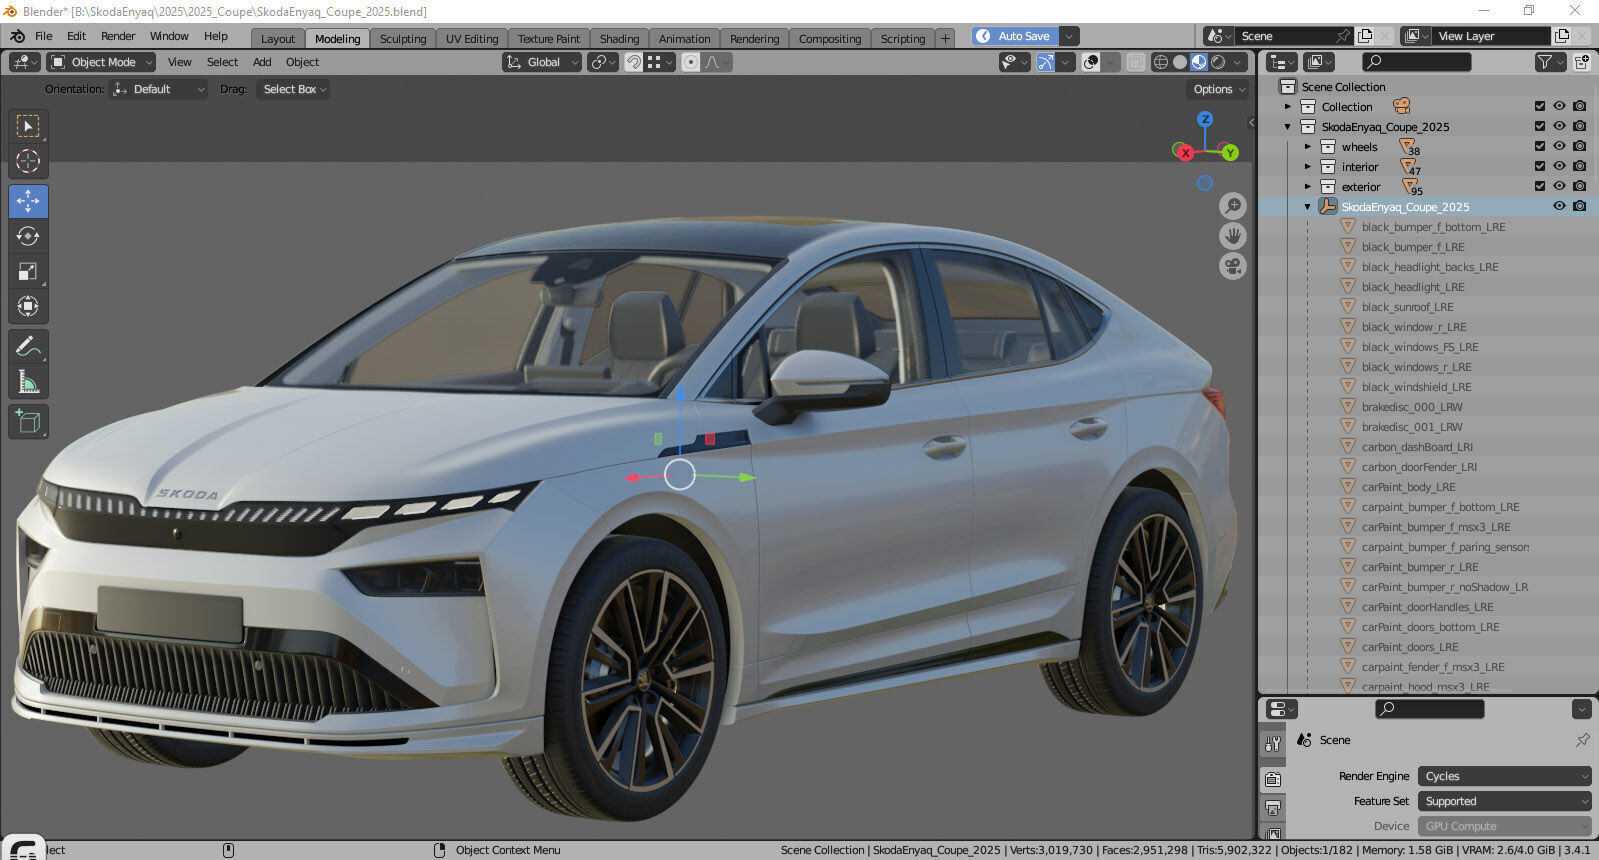
Task: Select the Scale tool
Action: tap(28, 271)
